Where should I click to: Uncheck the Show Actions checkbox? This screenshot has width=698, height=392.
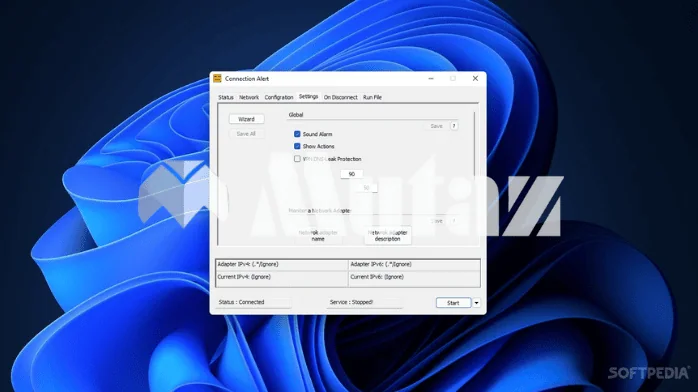[297, 146]
